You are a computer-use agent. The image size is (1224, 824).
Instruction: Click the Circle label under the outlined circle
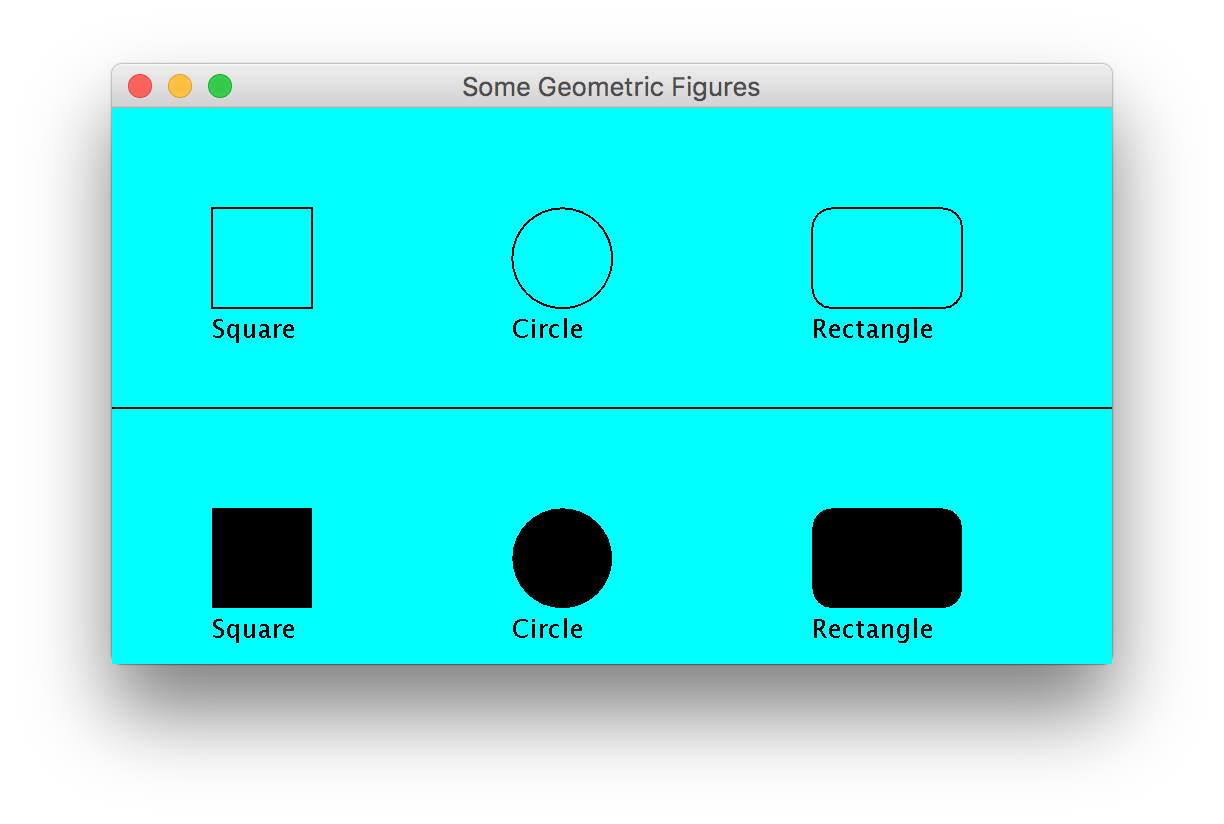547,329
